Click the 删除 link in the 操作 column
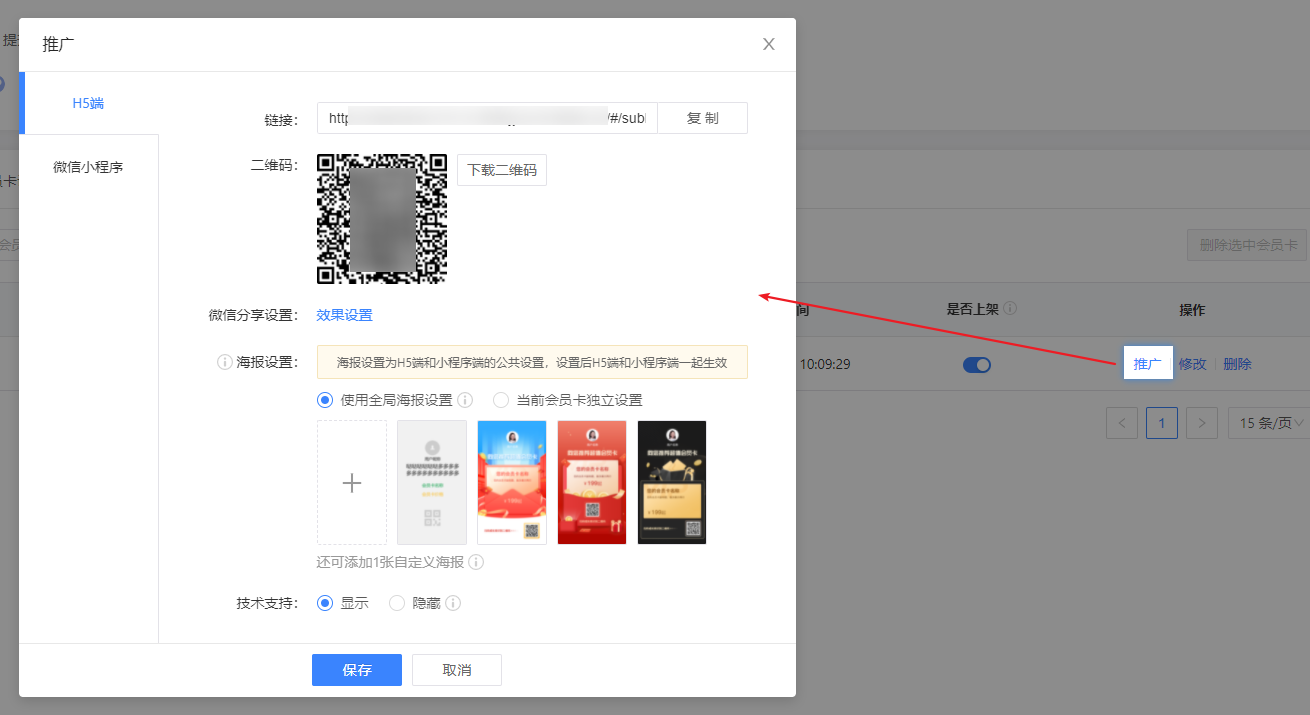Image resolution: width=1310 pixels, height=715 pixels. pyautogui.click(x=1237, y=364)
